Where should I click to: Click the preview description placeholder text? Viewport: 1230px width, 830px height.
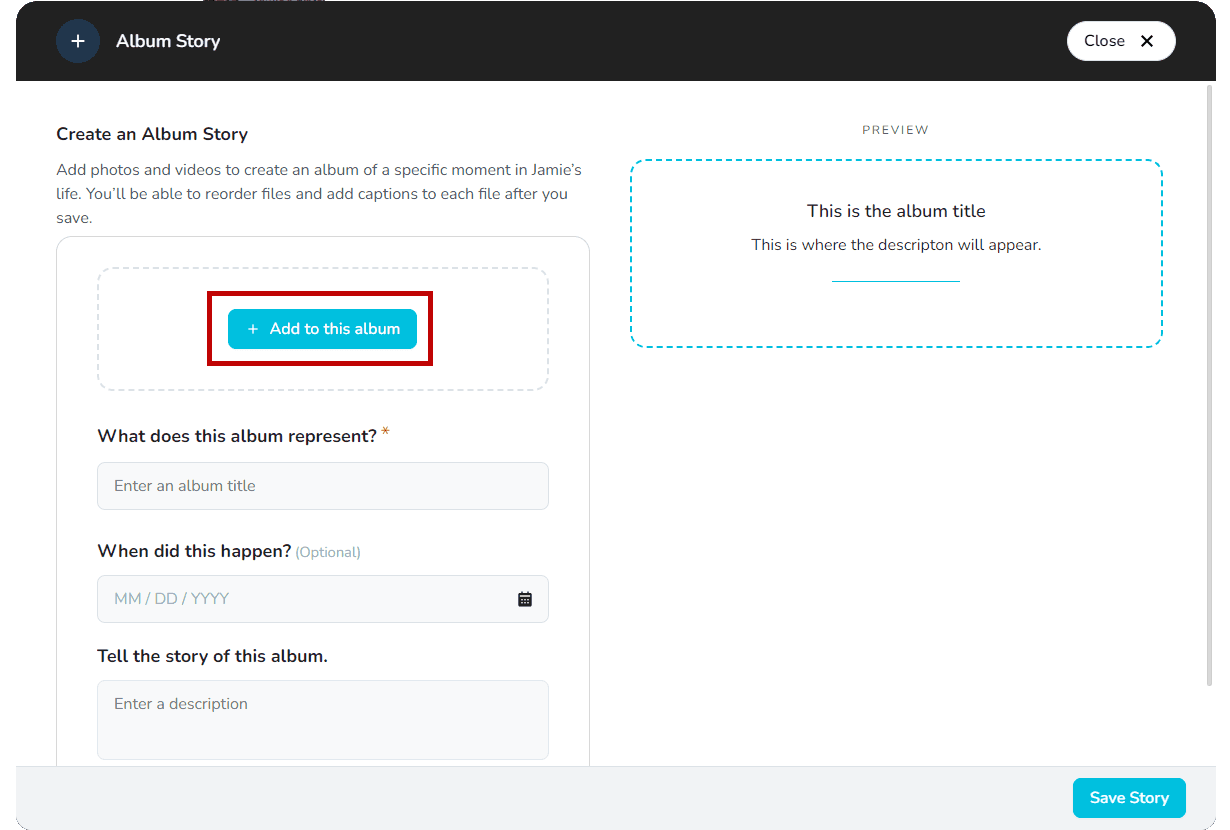click(x=896, y=245)
